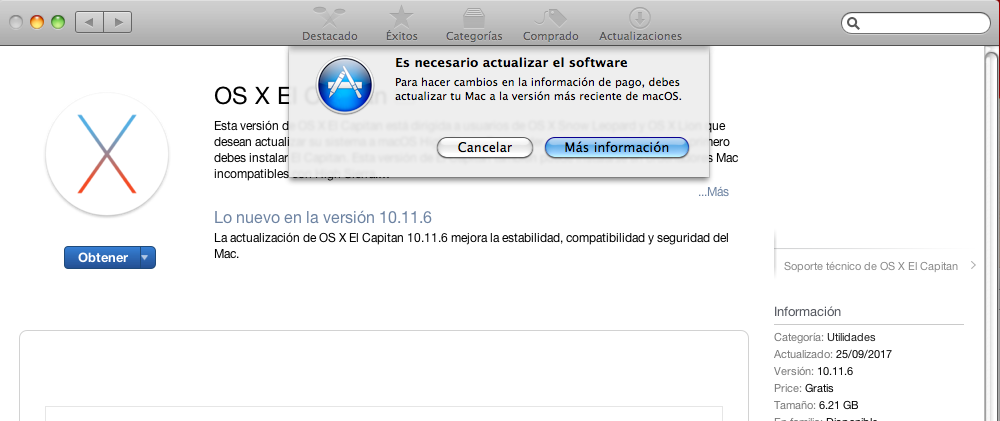Focus the App Store search field

pyautogui.click(x=915, y=24)
